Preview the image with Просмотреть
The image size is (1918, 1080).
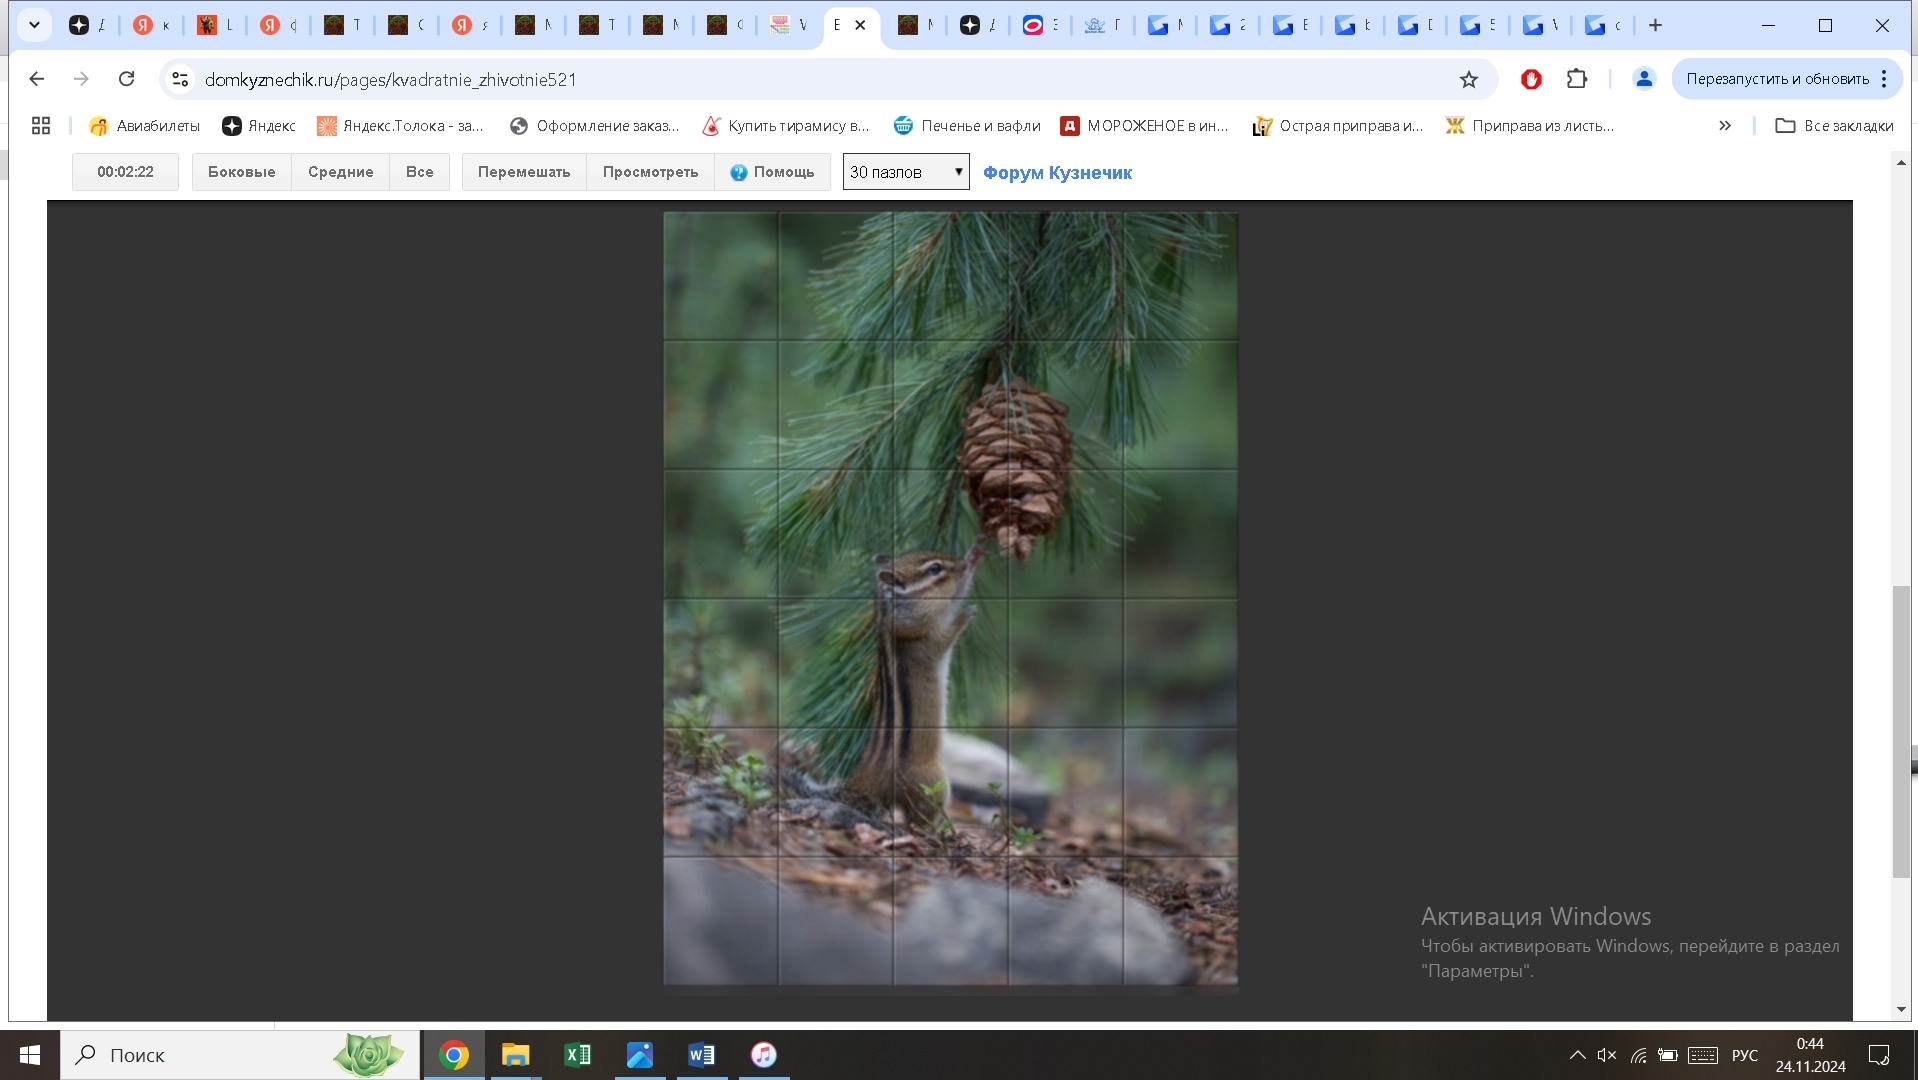pos(650,172)
